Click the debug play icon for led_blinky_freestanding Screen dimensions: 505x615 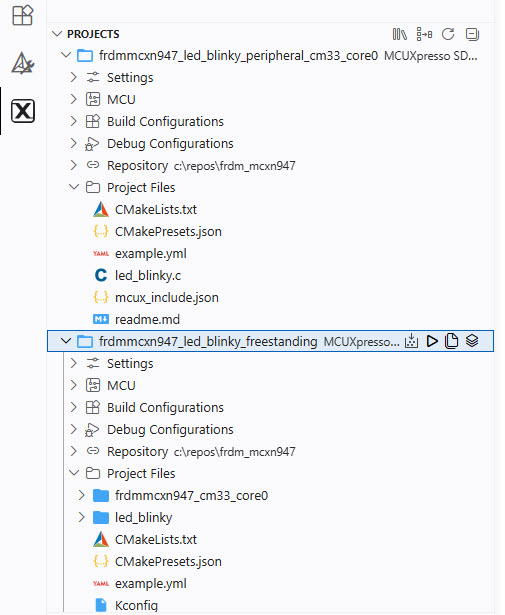[x=432, y=341]
